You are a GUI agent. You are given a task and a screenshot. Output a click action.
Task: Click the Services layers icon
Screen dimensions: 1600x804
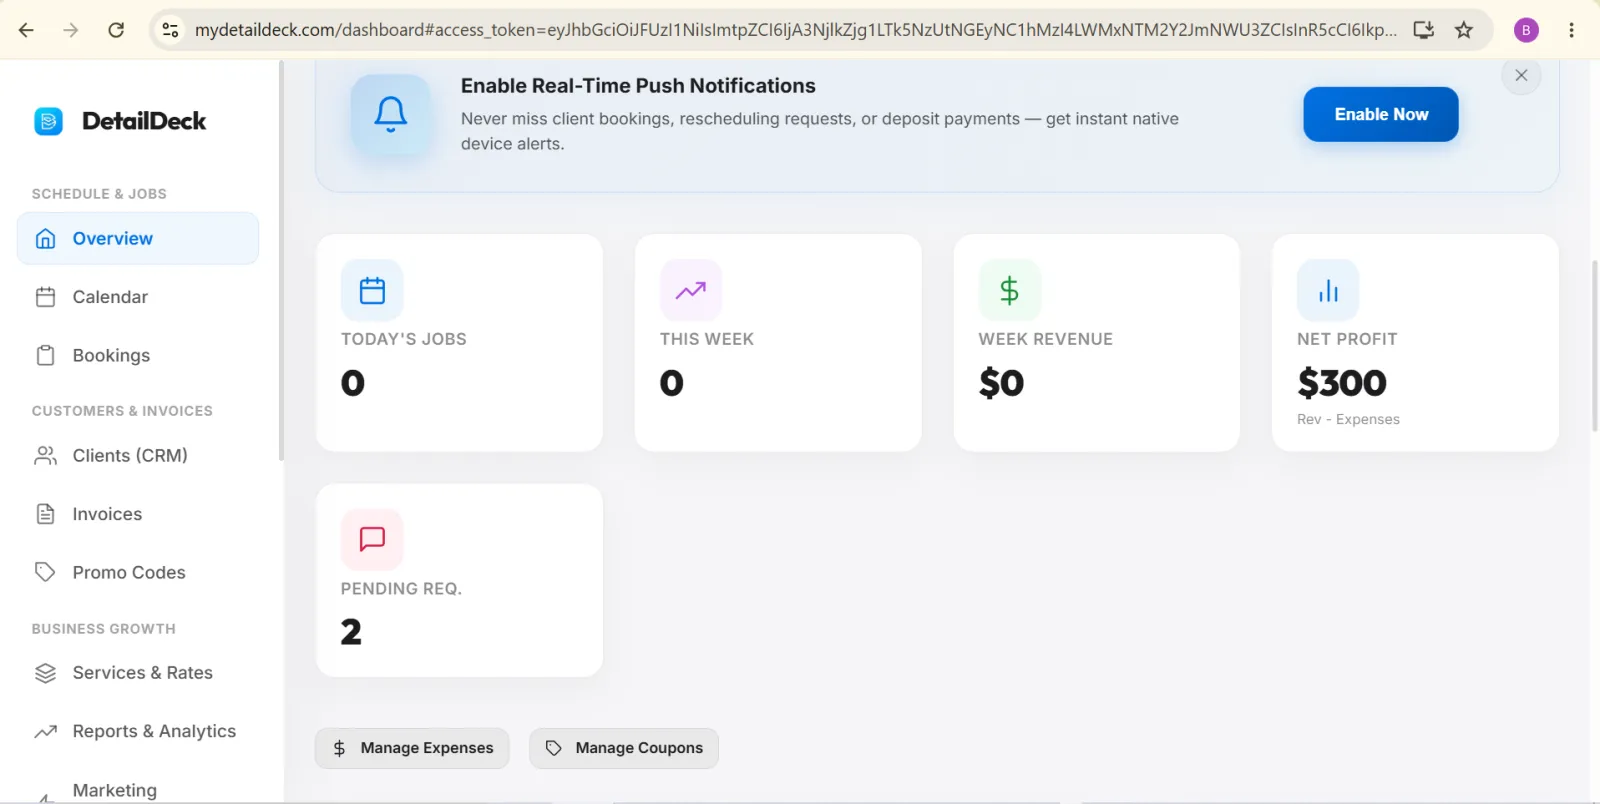[x=45, y=673]
